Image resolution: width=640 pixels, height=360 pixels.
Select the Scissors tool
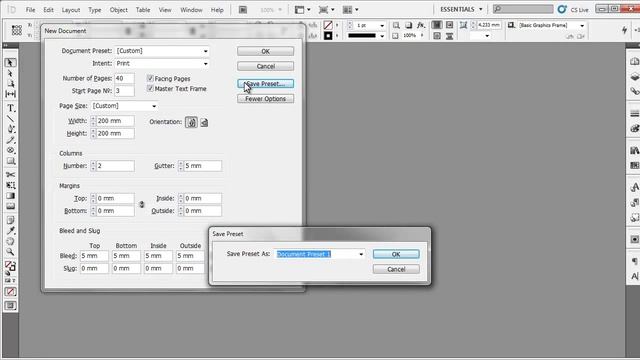[x=11, y=175]
